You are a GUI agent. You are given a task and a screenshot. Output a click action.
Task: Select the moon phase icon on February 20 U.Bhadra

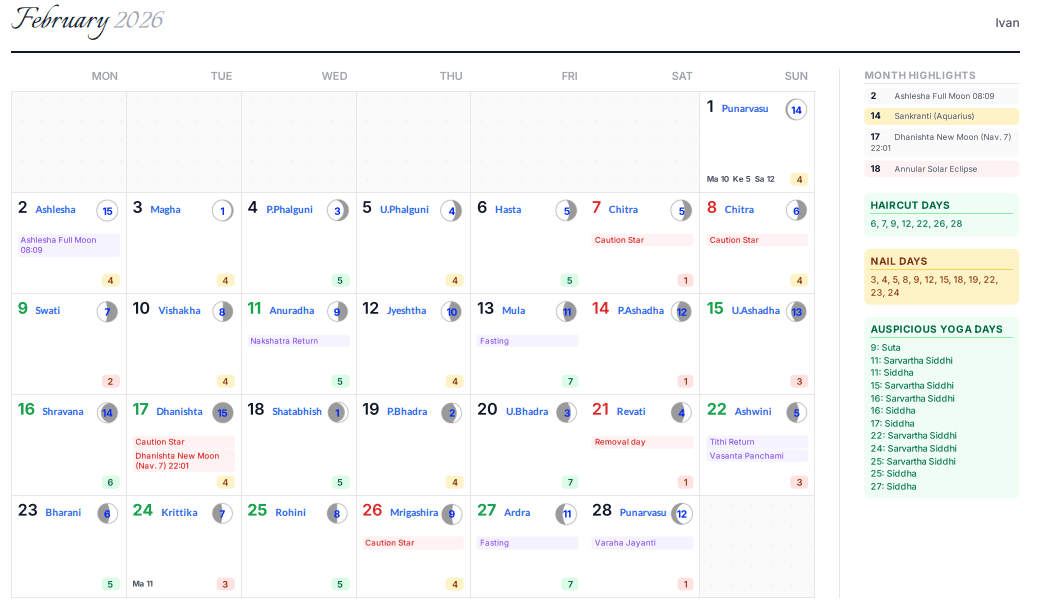566,412
